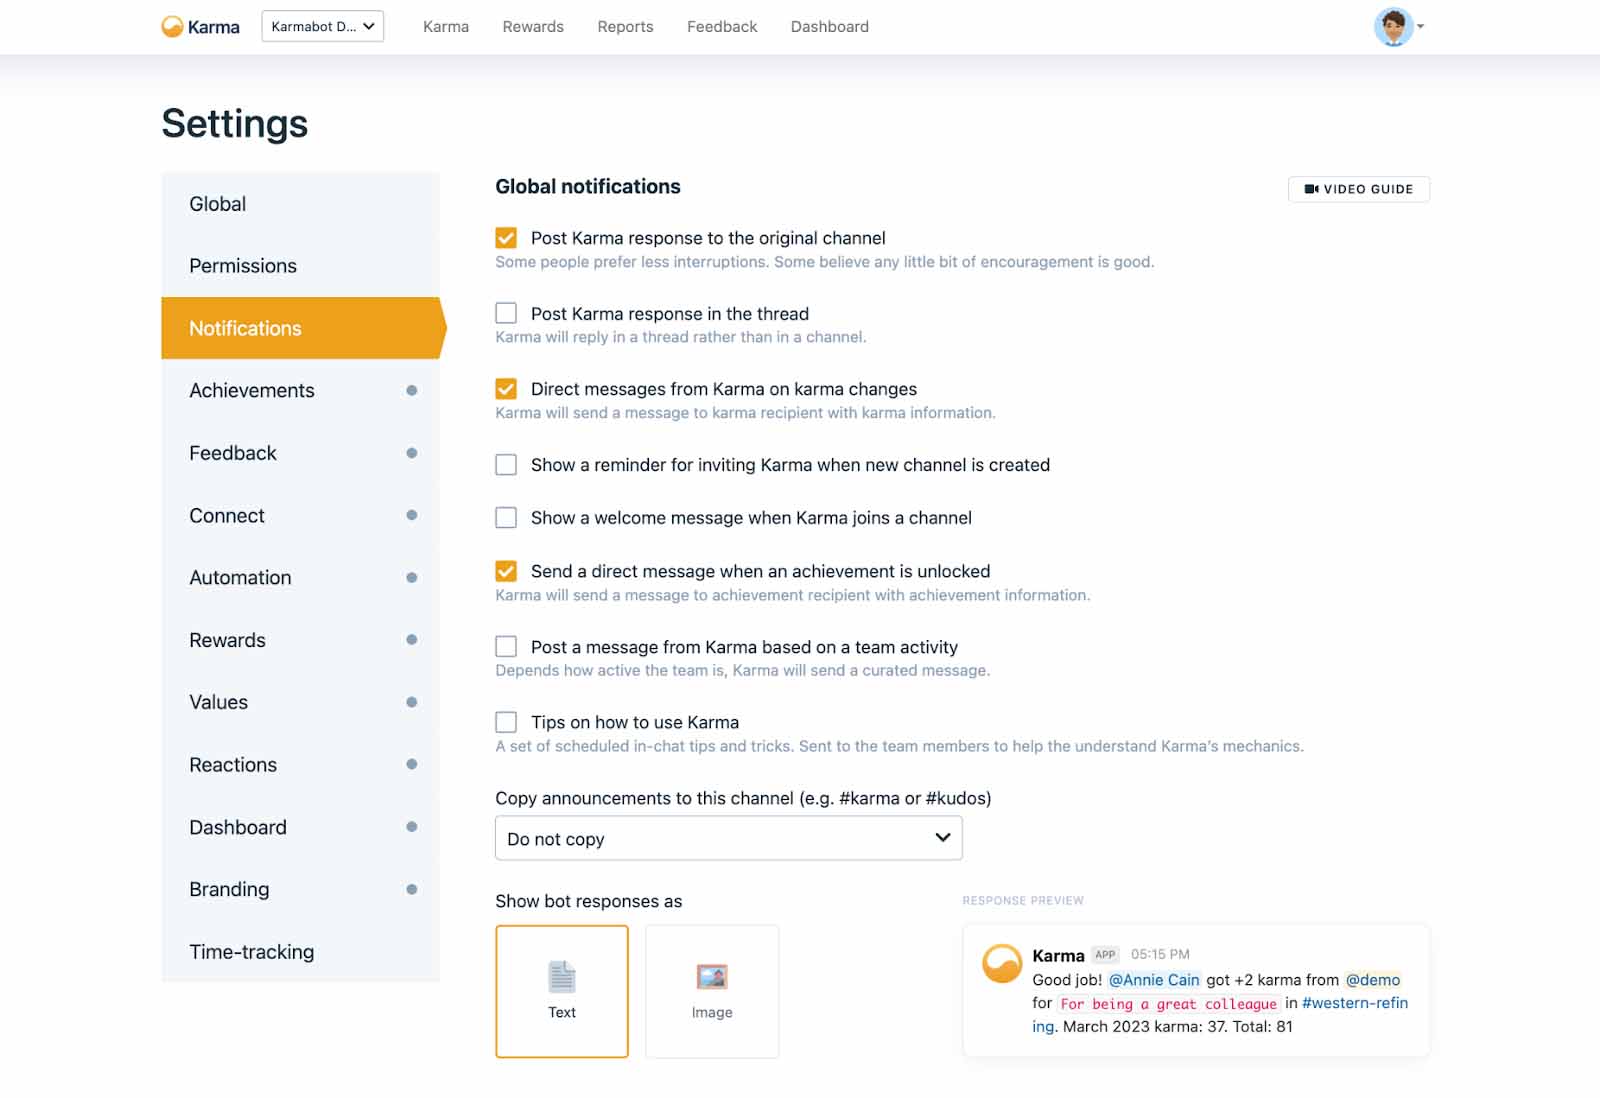The height and width of the screenshot is (1098, 1600).
Task: Switch to the Time-tracking settings tab
Action: [252, 951]
